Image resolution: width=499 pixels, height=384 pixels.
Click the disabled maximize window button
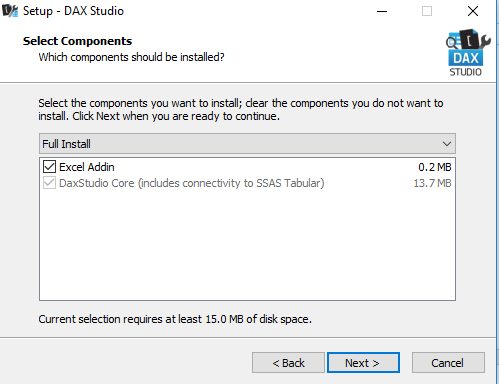(427, 11)
